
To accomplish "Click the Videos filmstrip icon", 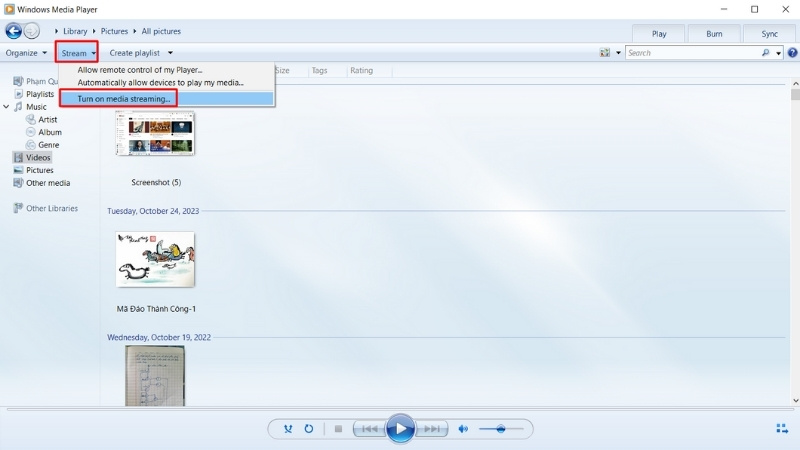I will click(x=18, y=158).
